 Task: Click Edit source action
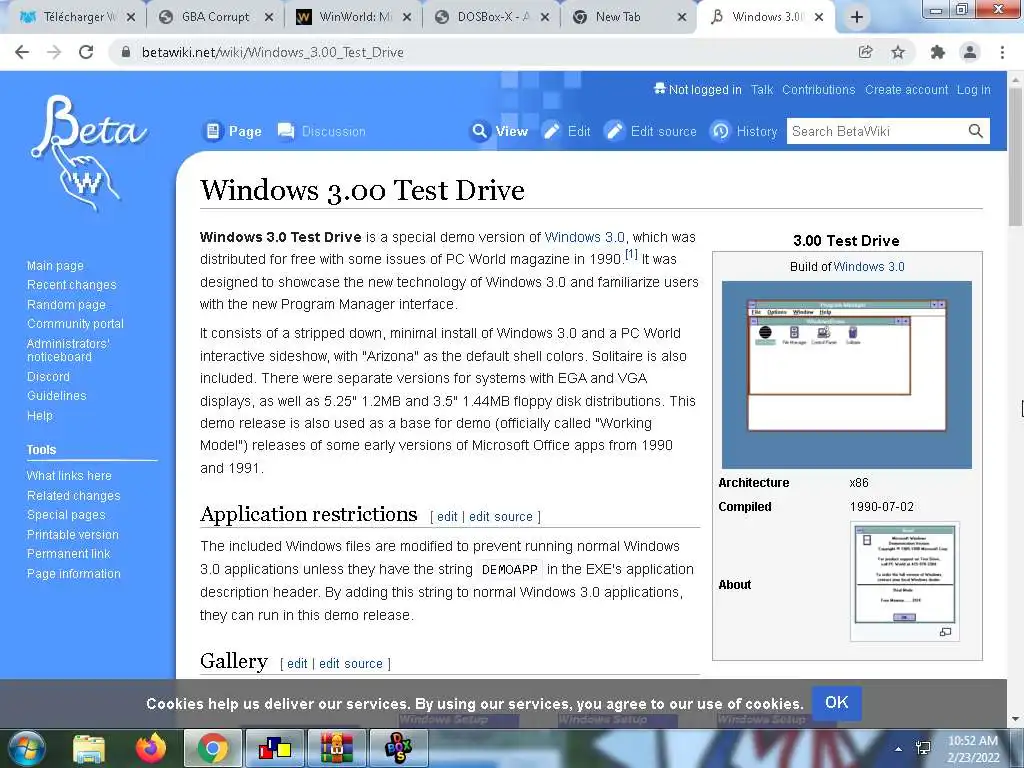point(650,131)
